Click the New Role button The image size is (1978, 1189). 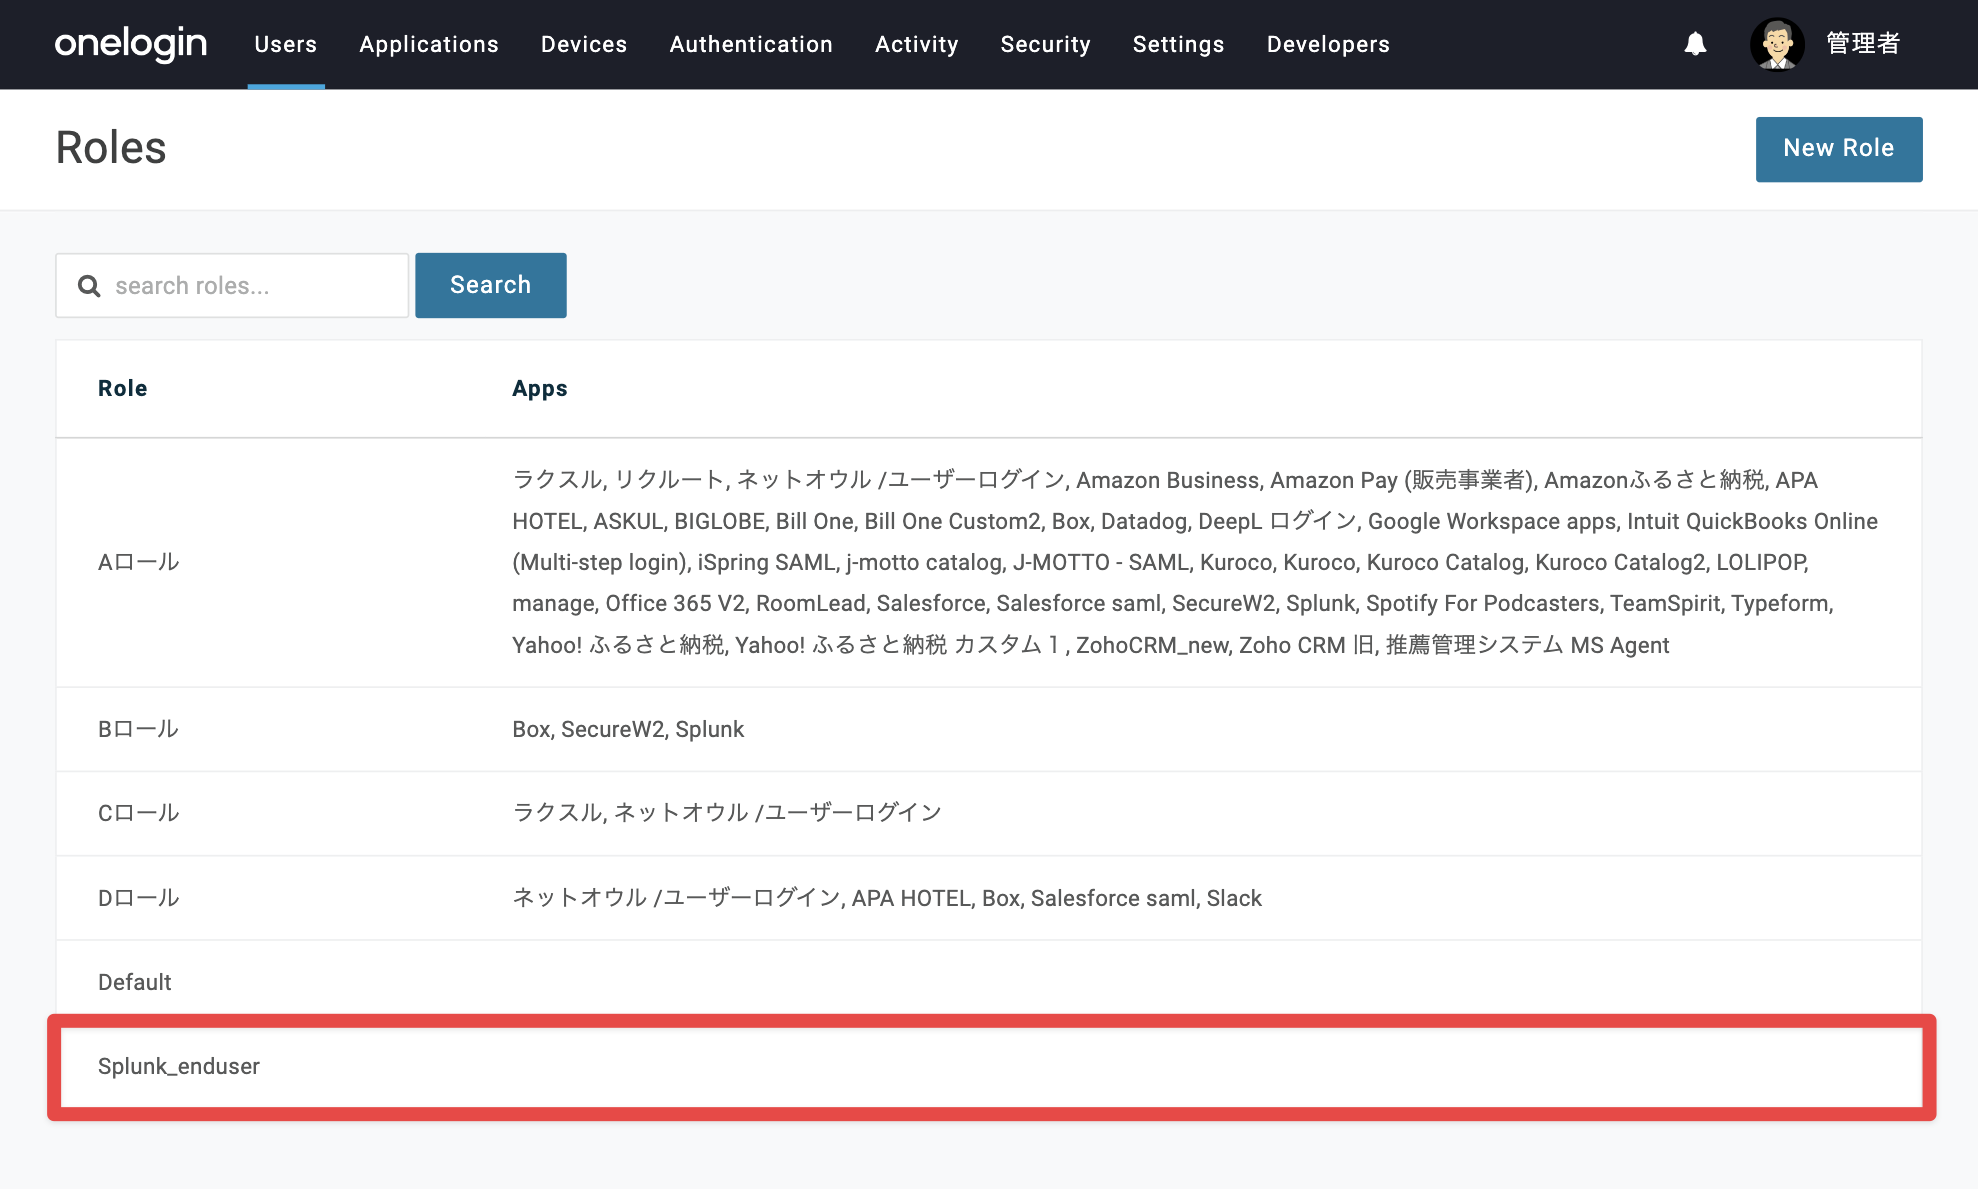tap(1839, 149)
